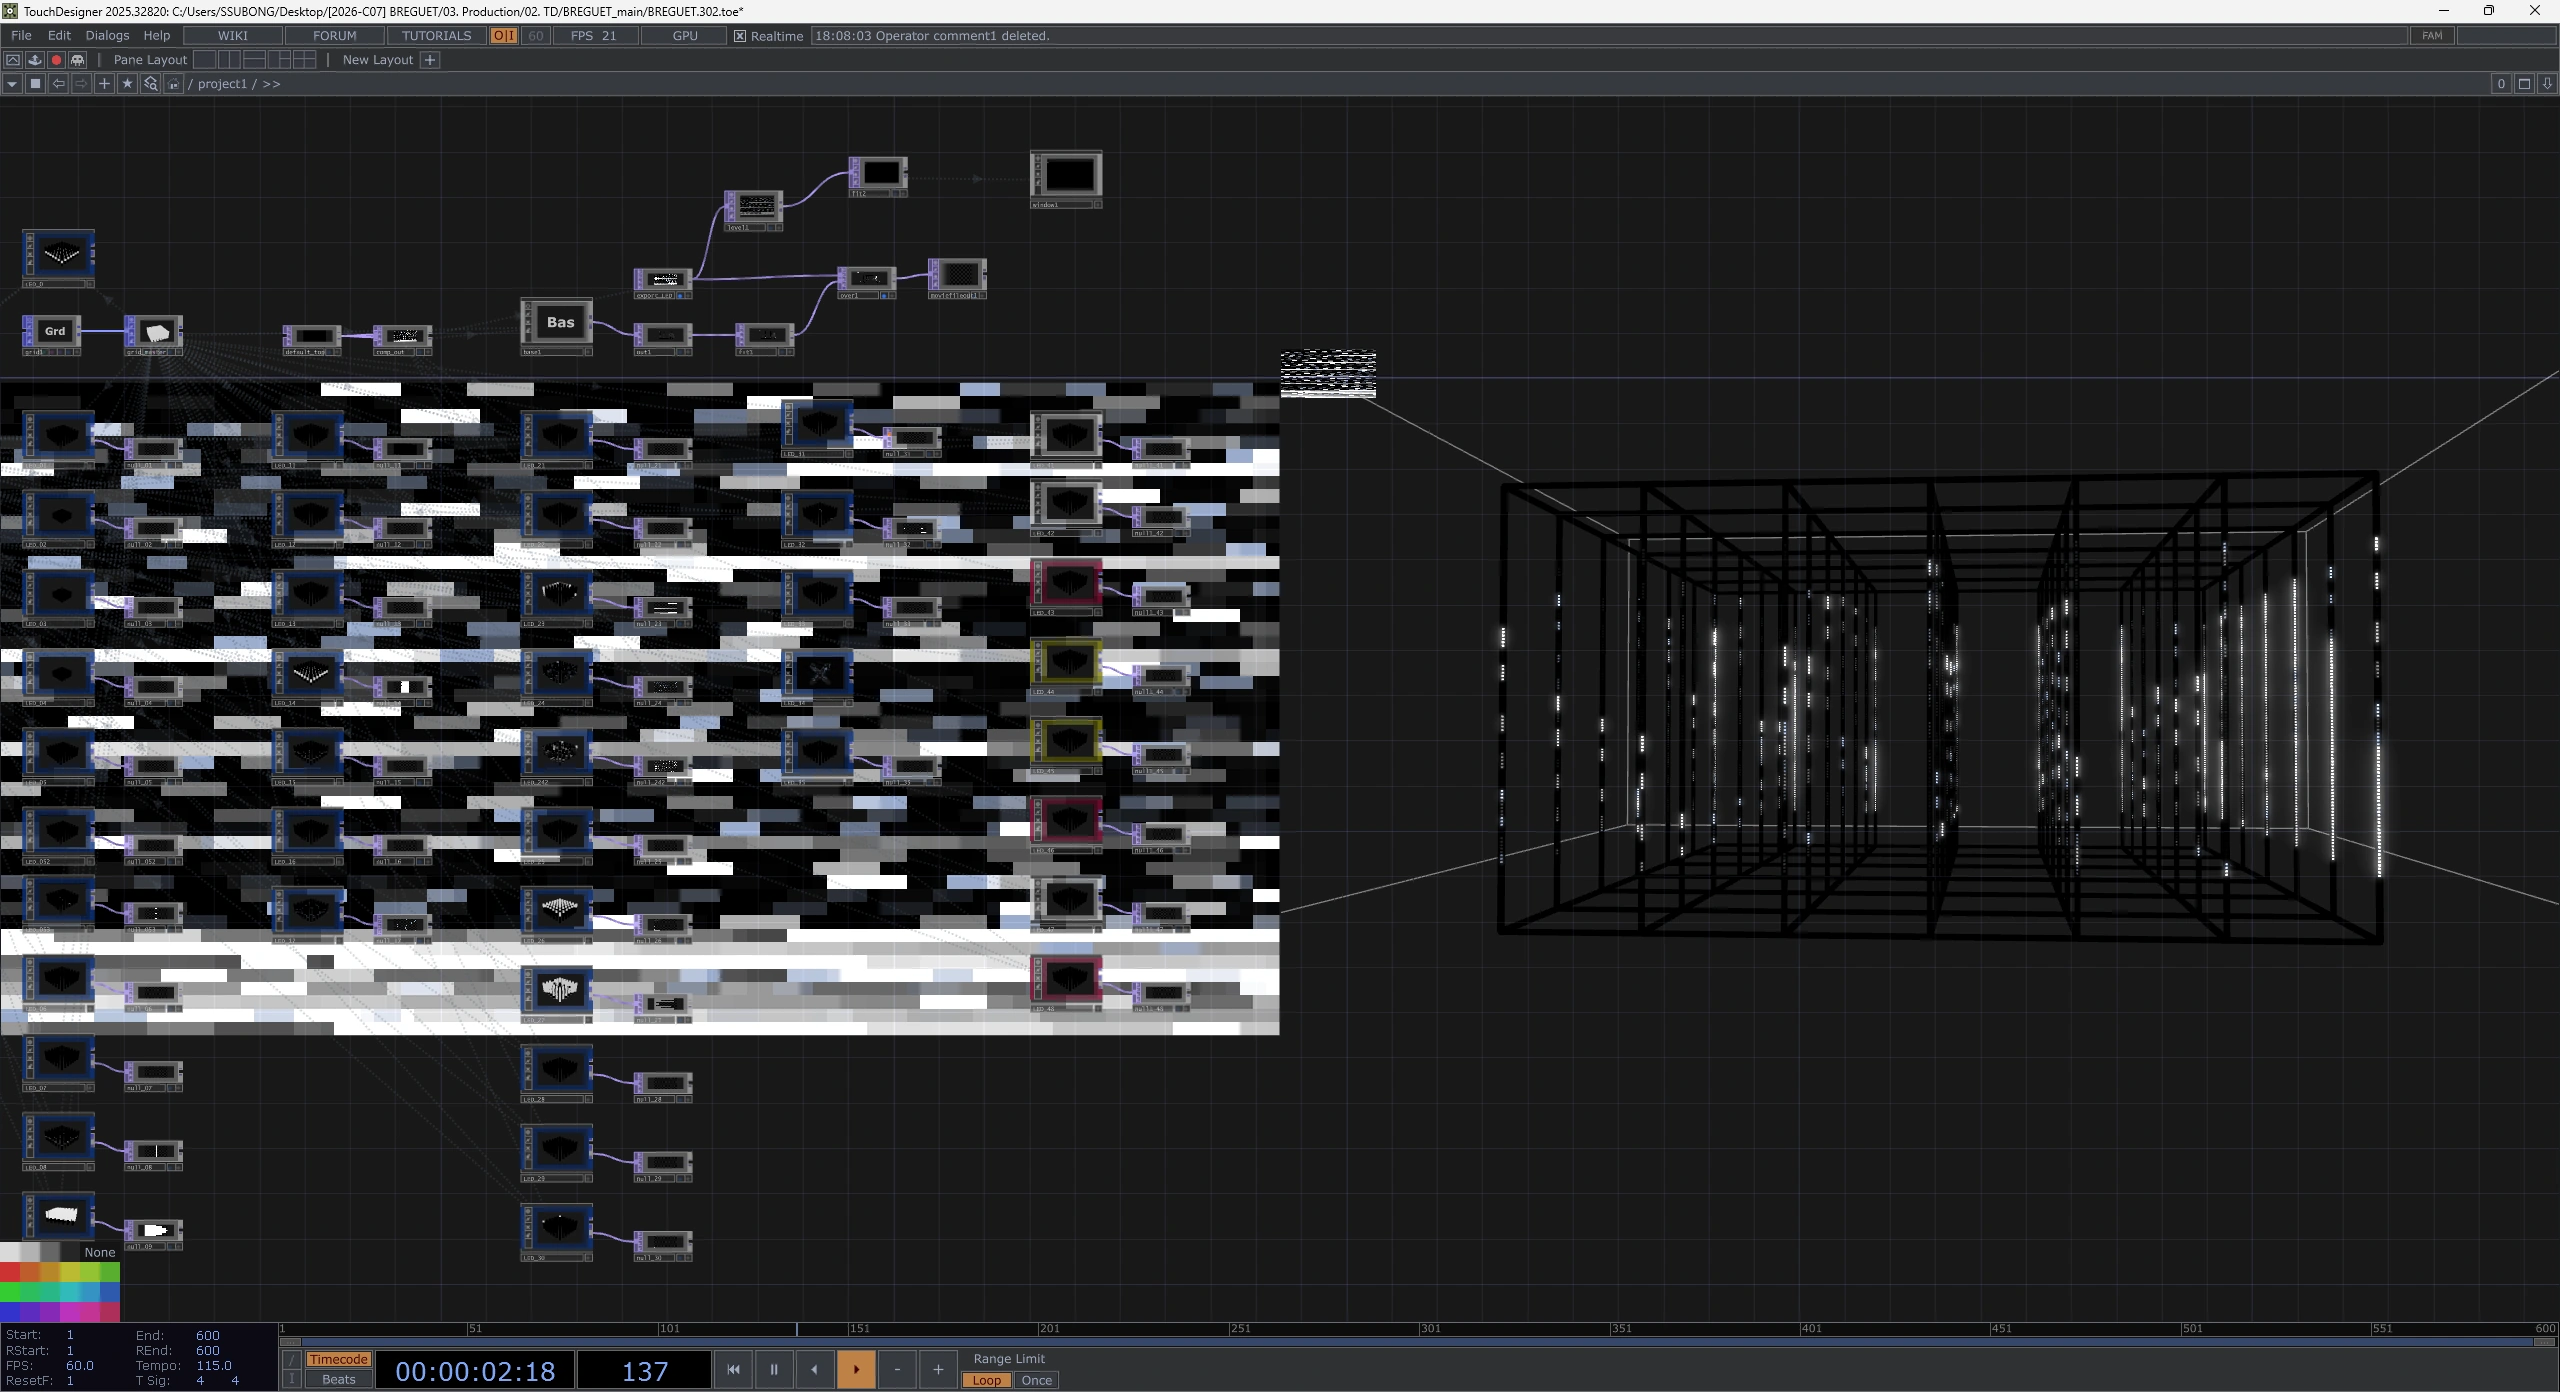Screen dimensions: 2560x1392
Task: Click the 0 button at pane bar right
Action: [2501, 84]
